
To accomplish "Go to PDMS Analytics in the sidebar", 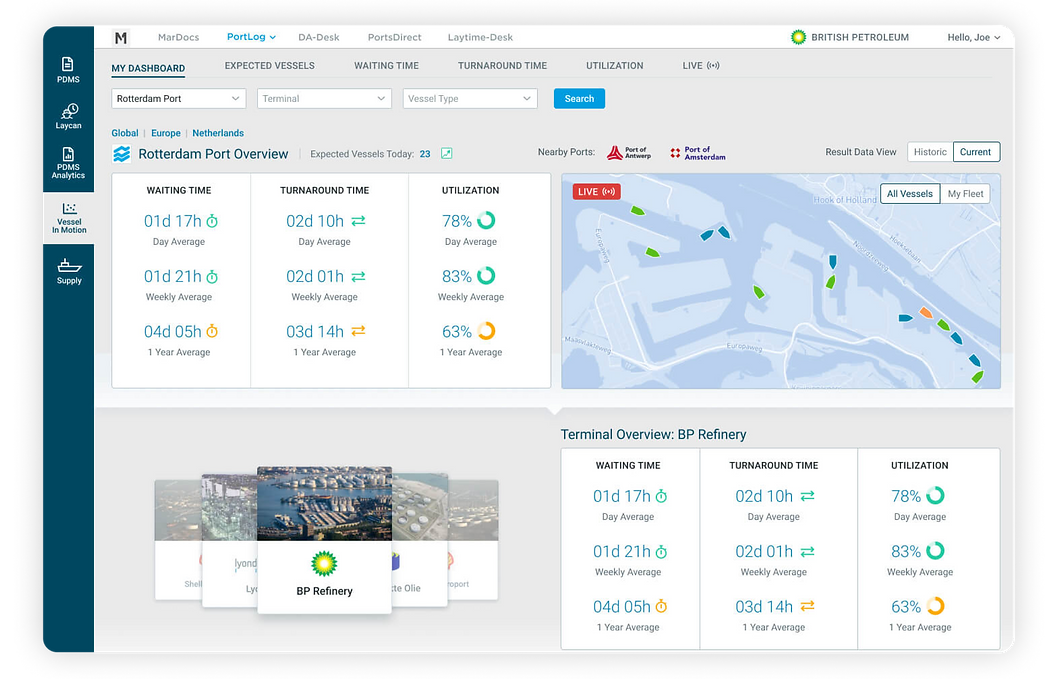I will tap(69, 163).
